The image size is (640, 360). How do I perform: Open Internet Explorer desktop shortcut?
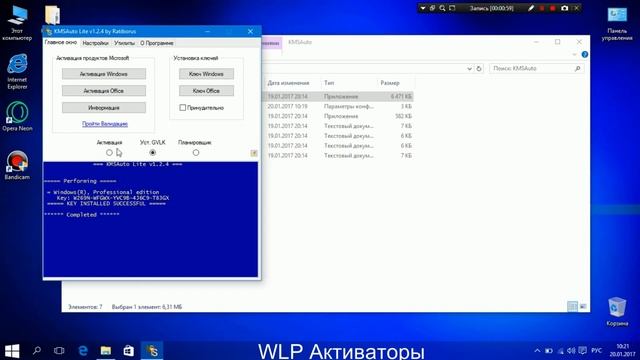17,71
